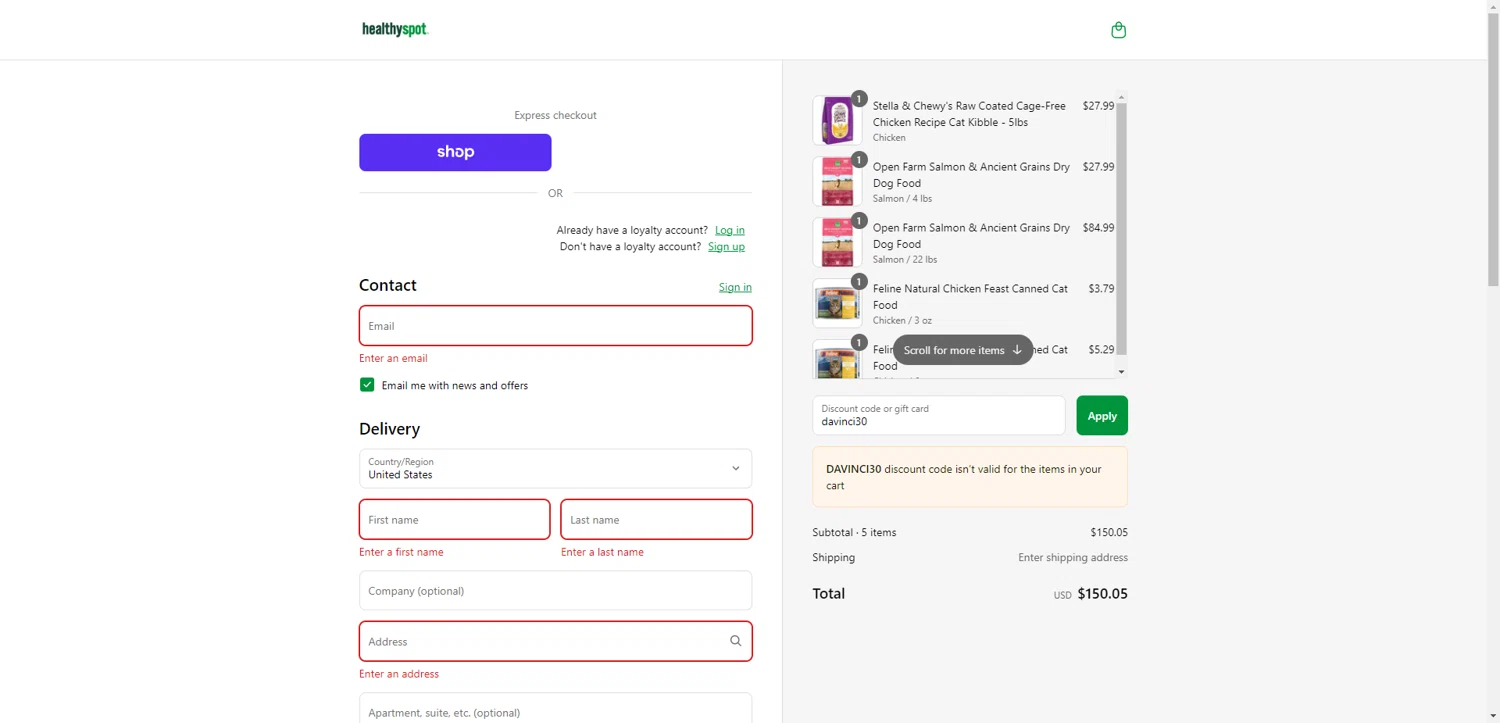Open the Country/Region dropdown
The height and width of the screenshot is (723, 1500).
[x=555, y=468]
